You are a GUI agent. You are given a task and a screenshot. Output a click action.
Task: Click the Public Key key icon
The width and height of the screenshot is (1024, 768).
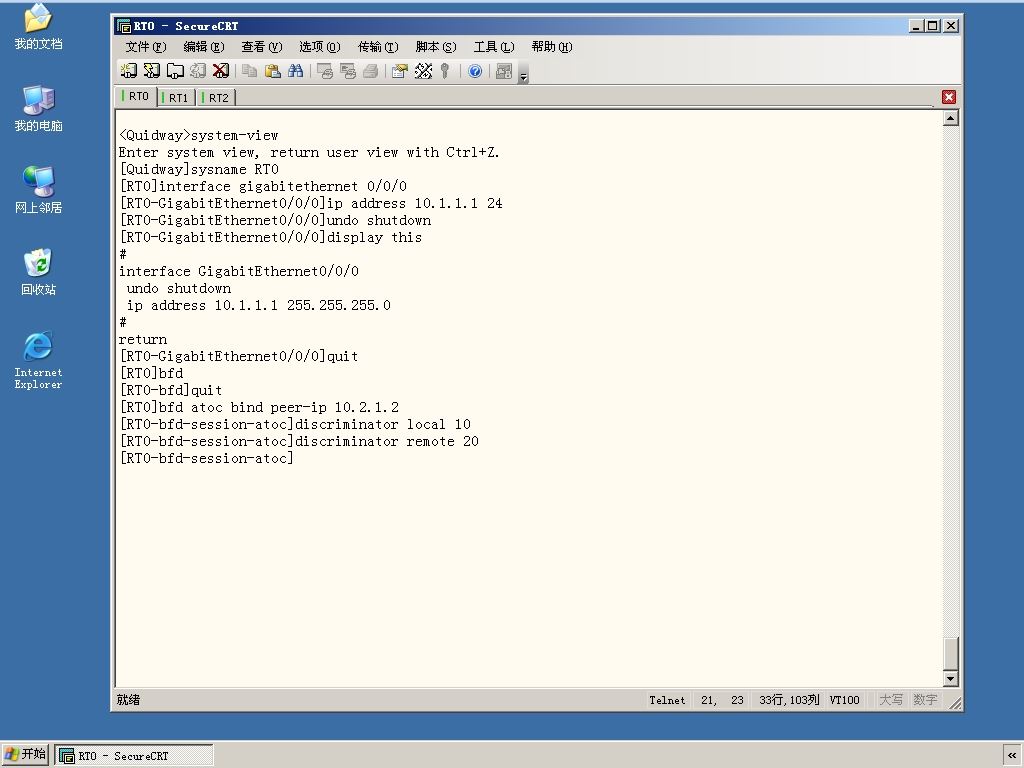[445, 71]
